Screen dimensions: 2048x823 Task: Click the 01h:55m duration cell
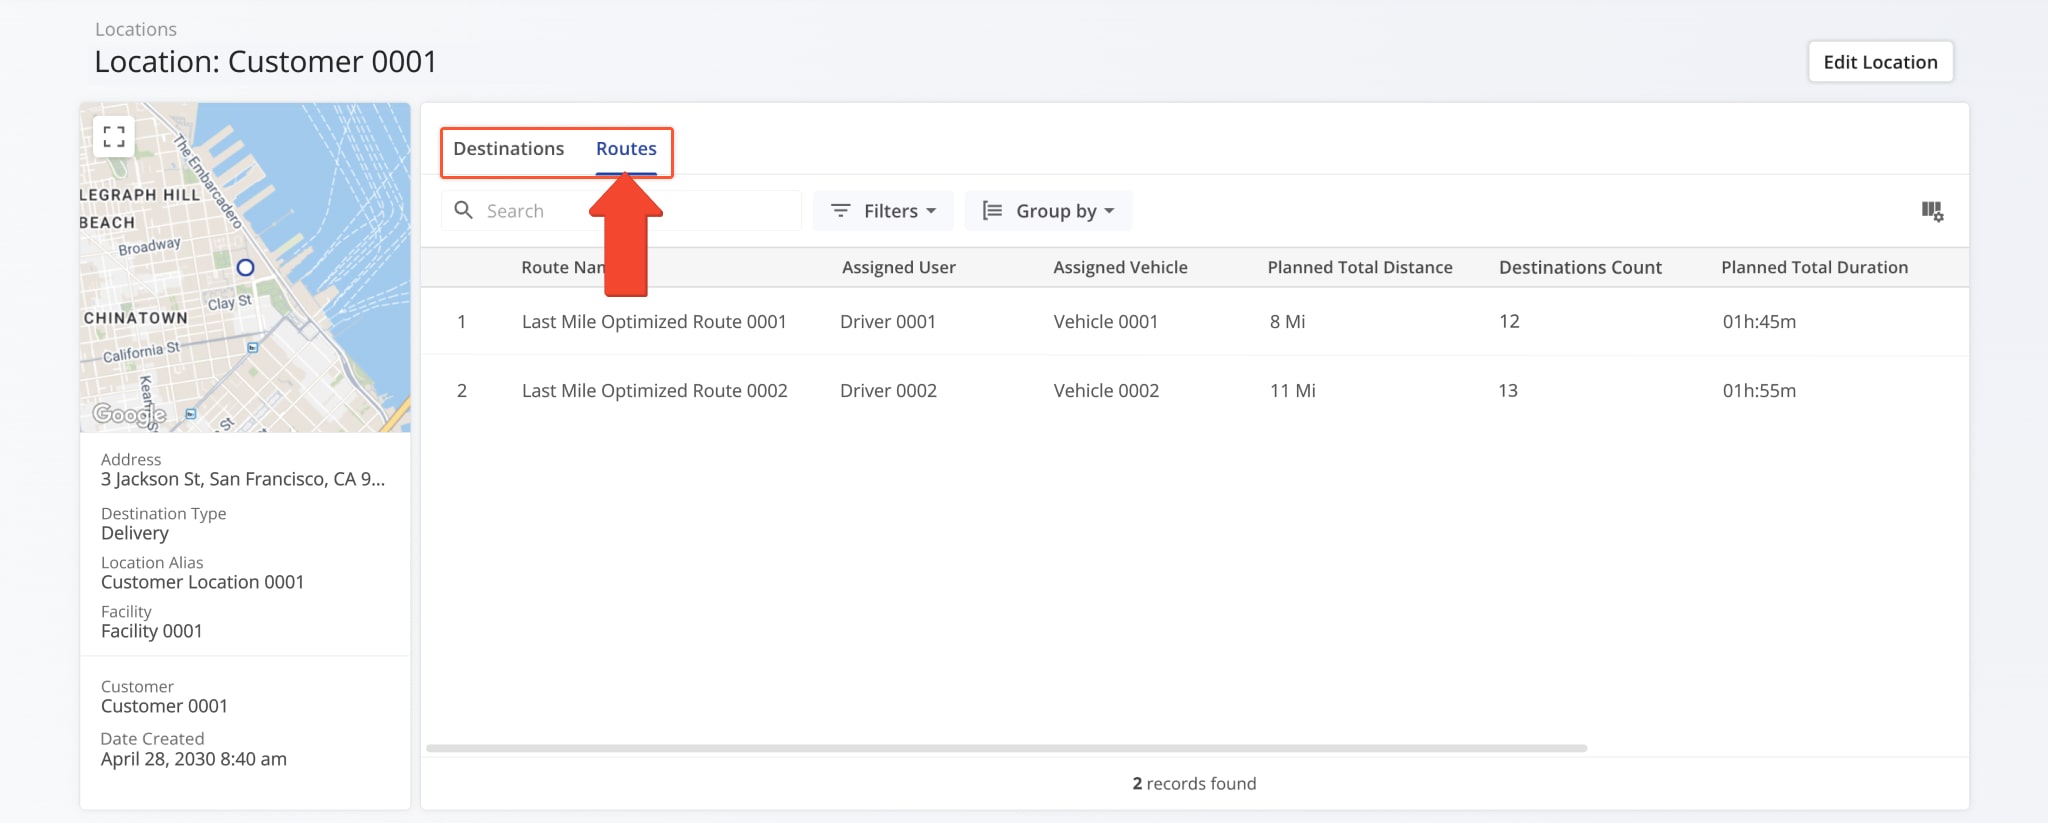pyautogui.click(x=1759, y=391)
